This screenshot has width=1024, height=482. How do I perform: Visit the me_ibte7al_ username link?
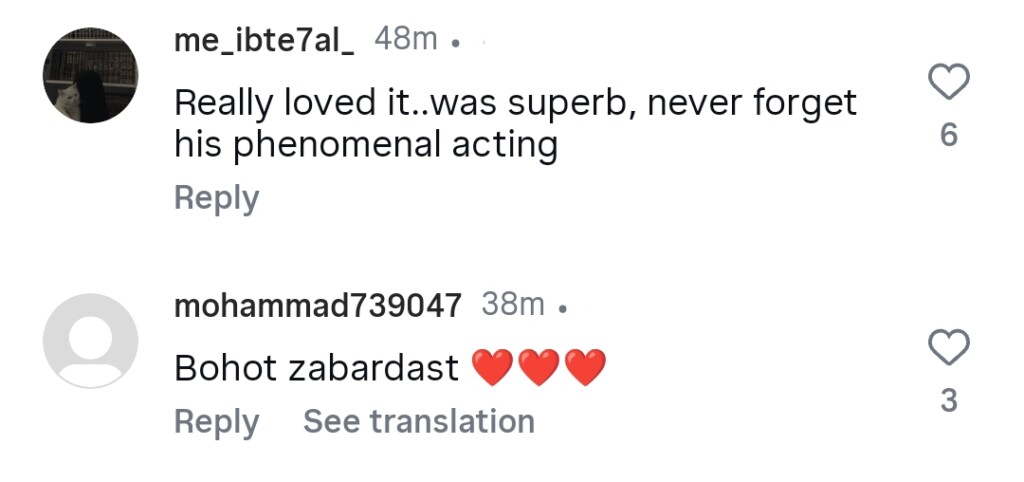point(264,40)
